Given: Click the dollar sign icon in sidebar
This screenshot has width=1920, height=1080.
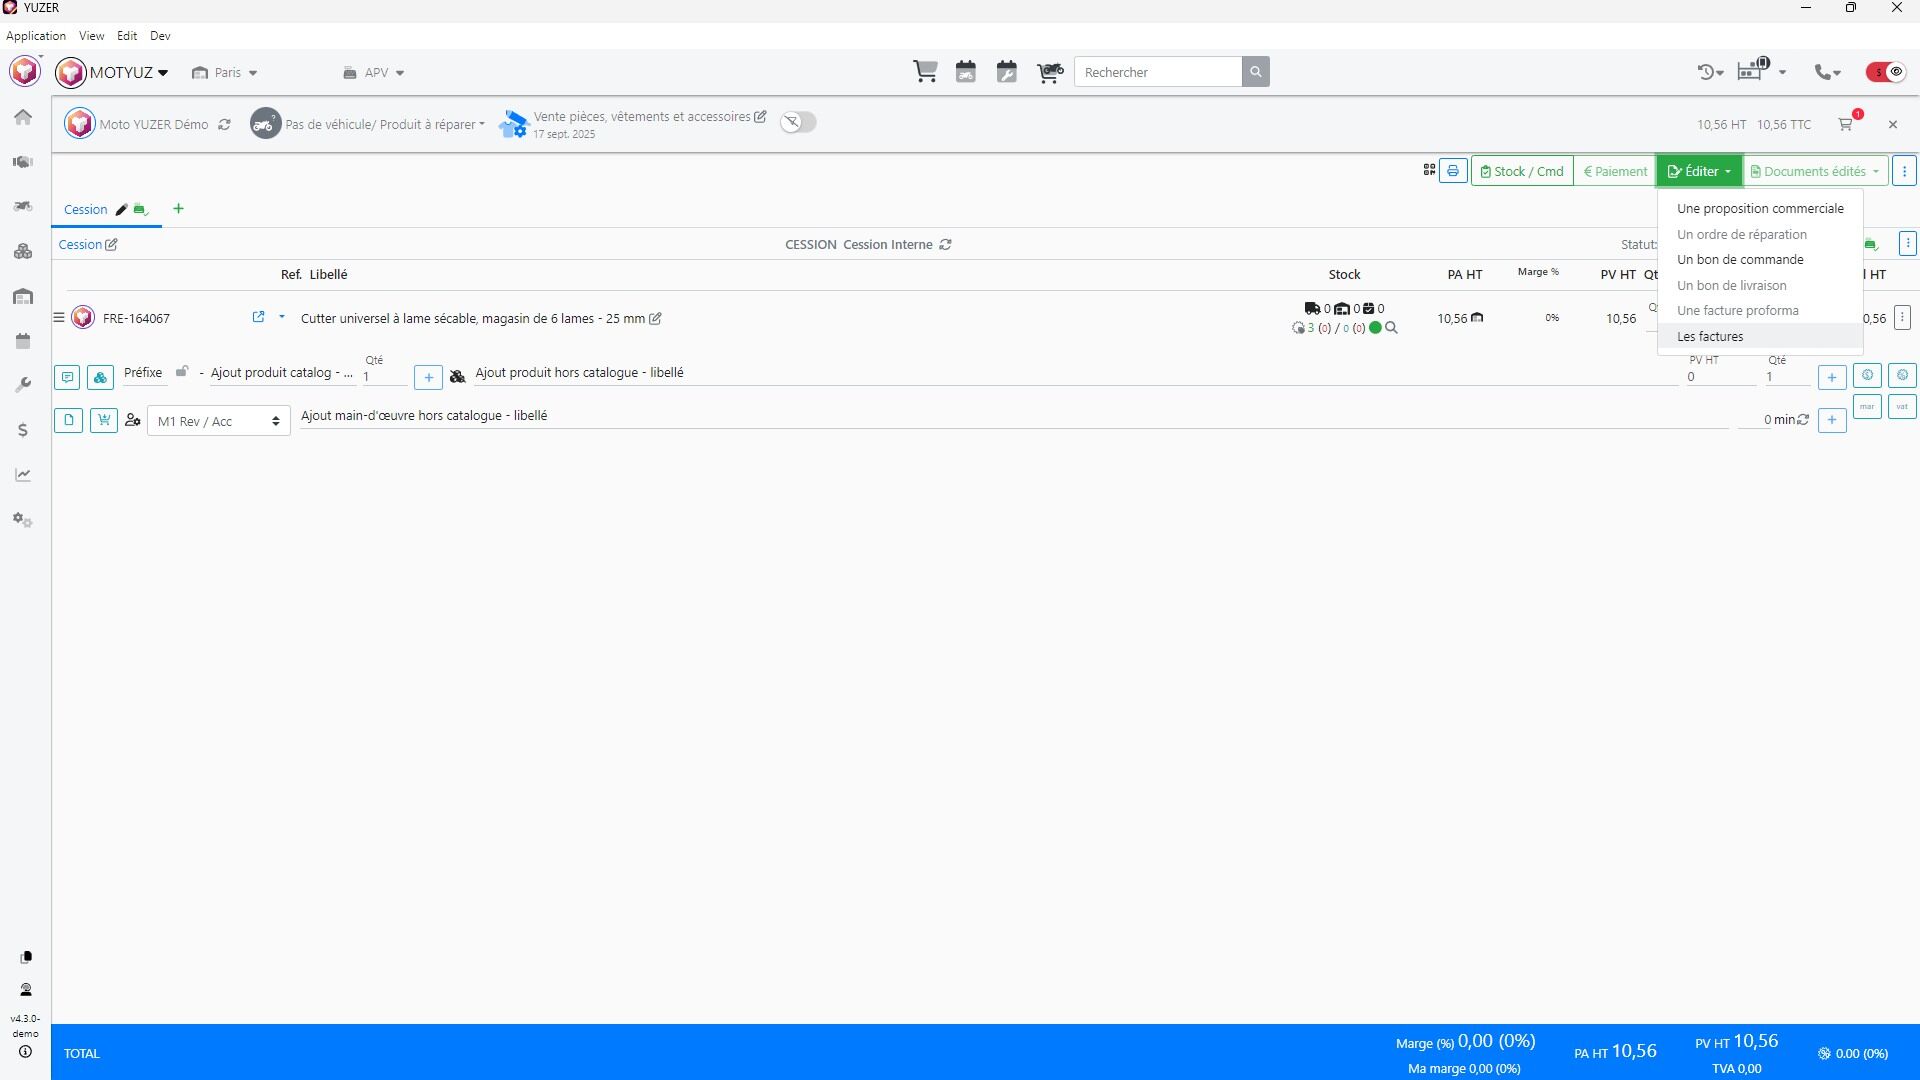Looking at the screenshot, I should [x=23, y=430].
